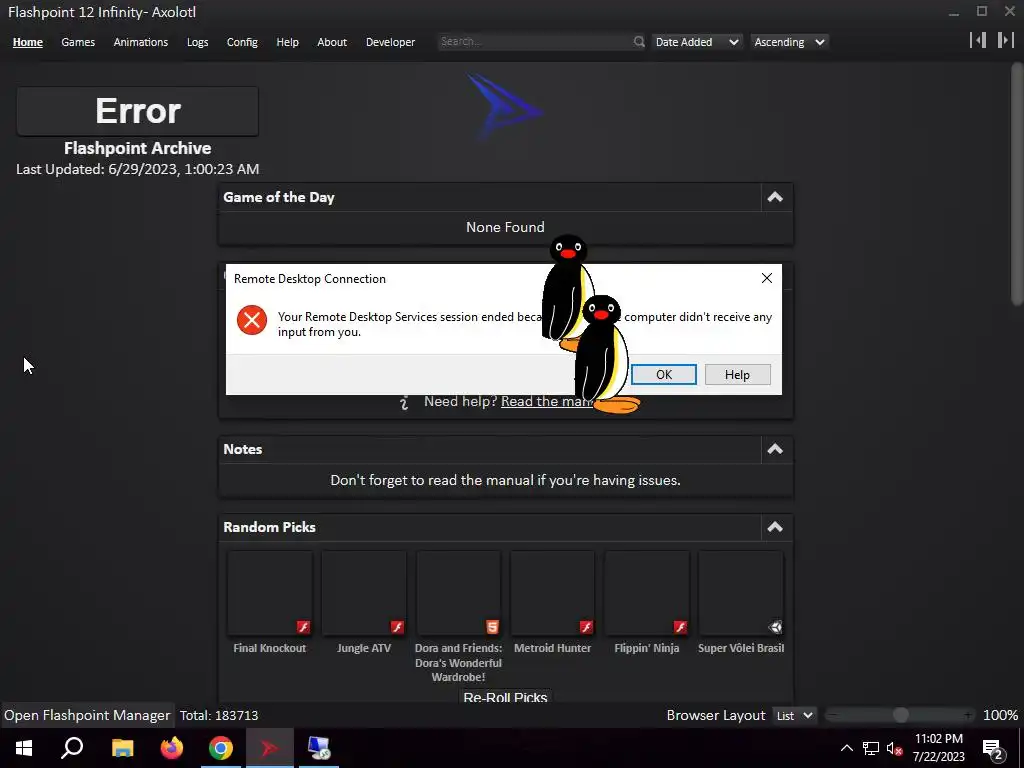Viewport: 1024px width, 768px height.
Task: Open the Config tab
Action: (242, 42)
